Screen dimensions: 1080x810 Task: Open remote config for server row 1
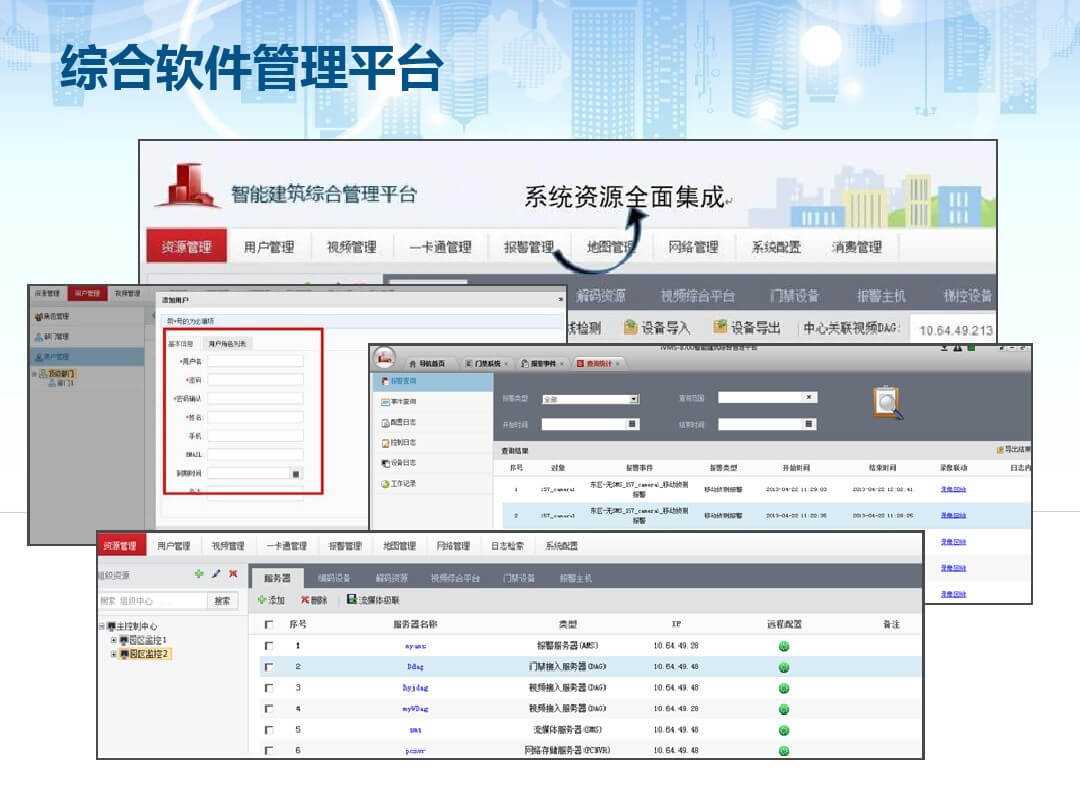pos(784,646)
